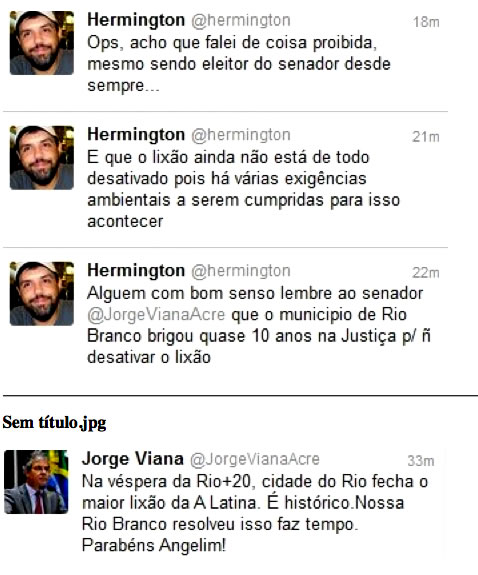Open the 22m timestamp permalink
Viewport: 478px width, 575px height.
click(x=426, y=273)
